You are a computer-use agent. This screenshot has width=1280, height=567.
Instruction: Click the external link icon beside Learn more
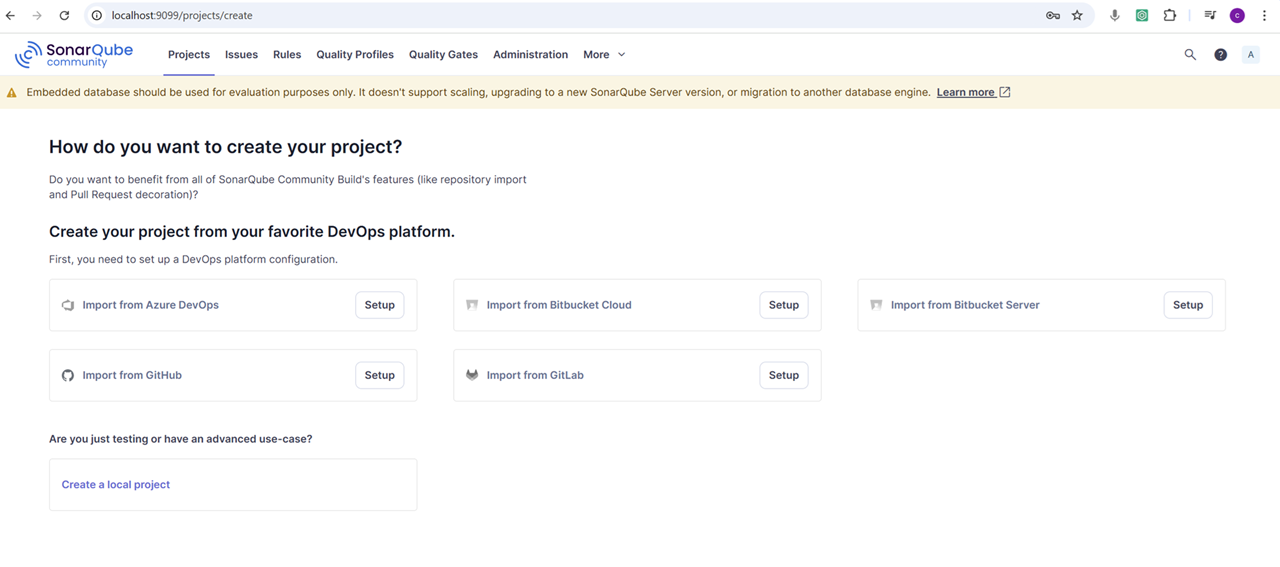[1005, 92]
